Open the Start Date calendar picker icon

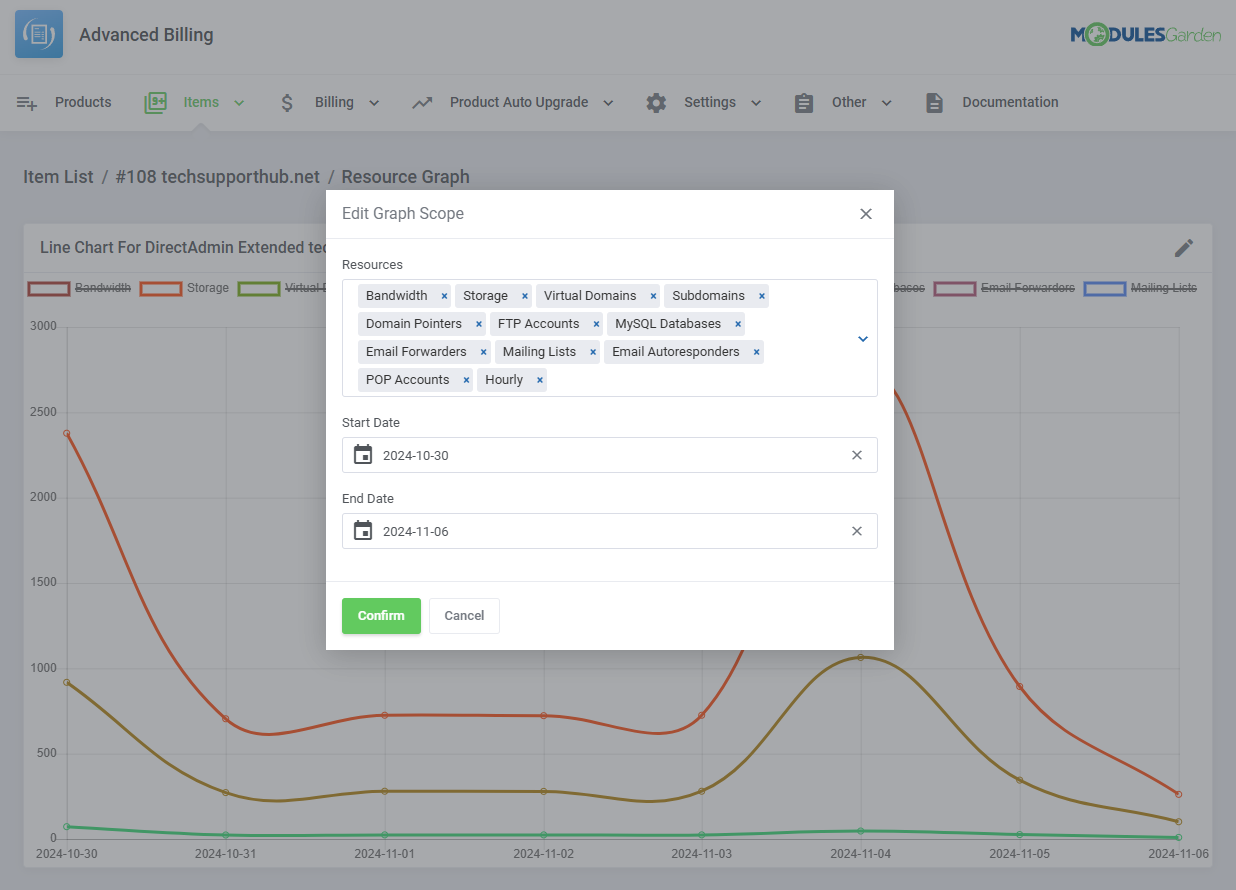coord(362,454)
